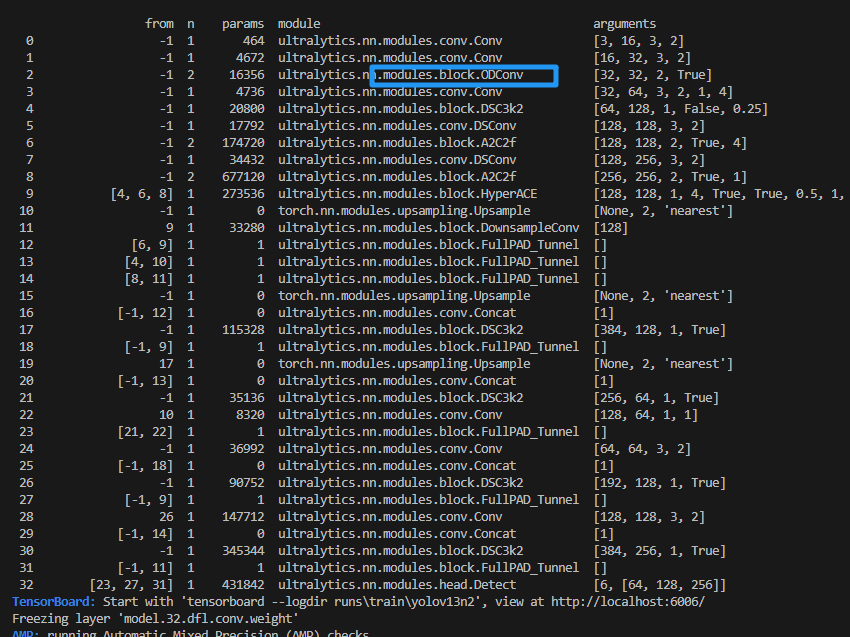Select the params value 4736
This screenshot has height=637, width=850.
(250, 92)
